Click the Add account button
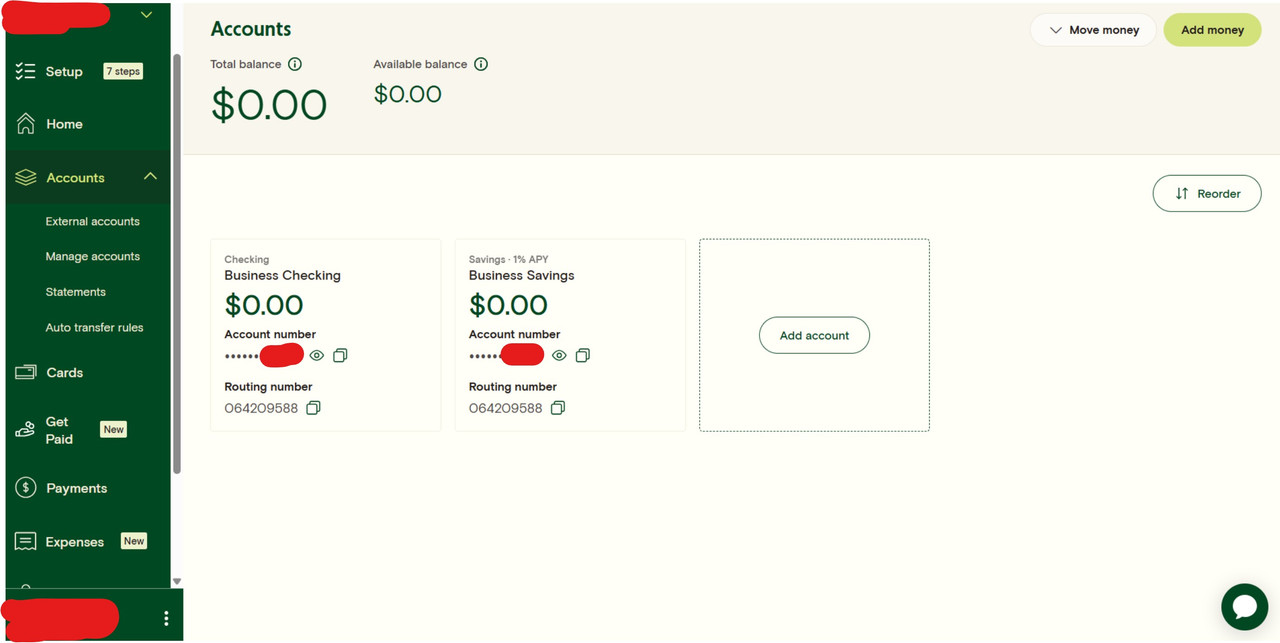This screenshot has height=643, width=1280. [x=814, y=336]
